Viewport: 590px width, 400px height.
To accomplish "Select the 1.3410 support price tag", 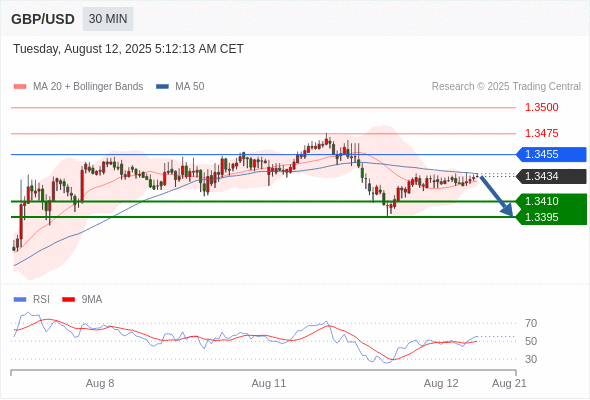I will click(x=551, y=201).
